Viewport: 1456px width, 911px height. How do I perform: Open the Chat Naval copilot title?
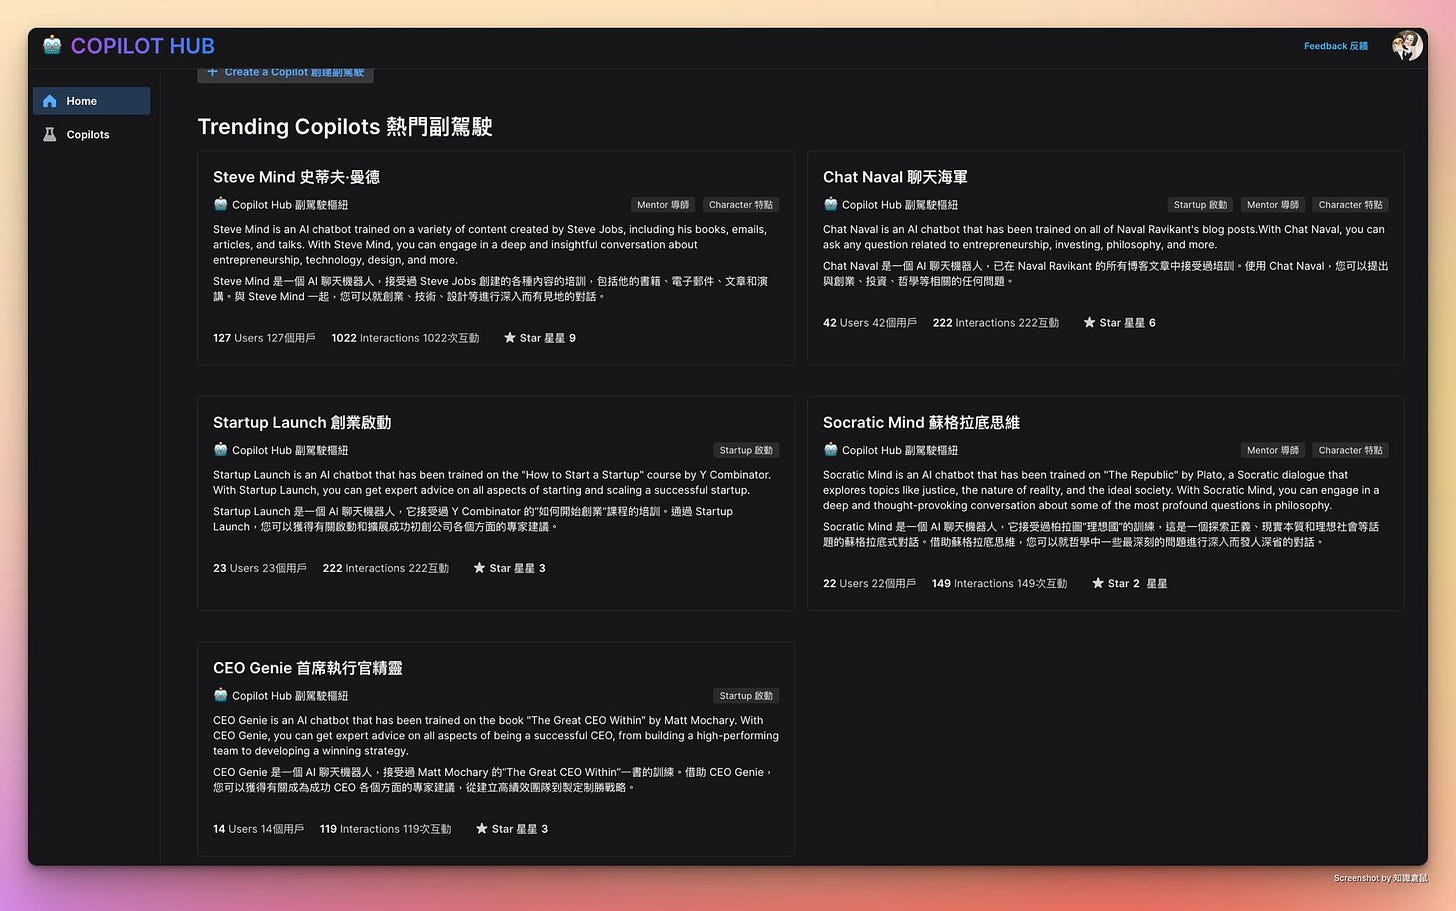[895, 177]
